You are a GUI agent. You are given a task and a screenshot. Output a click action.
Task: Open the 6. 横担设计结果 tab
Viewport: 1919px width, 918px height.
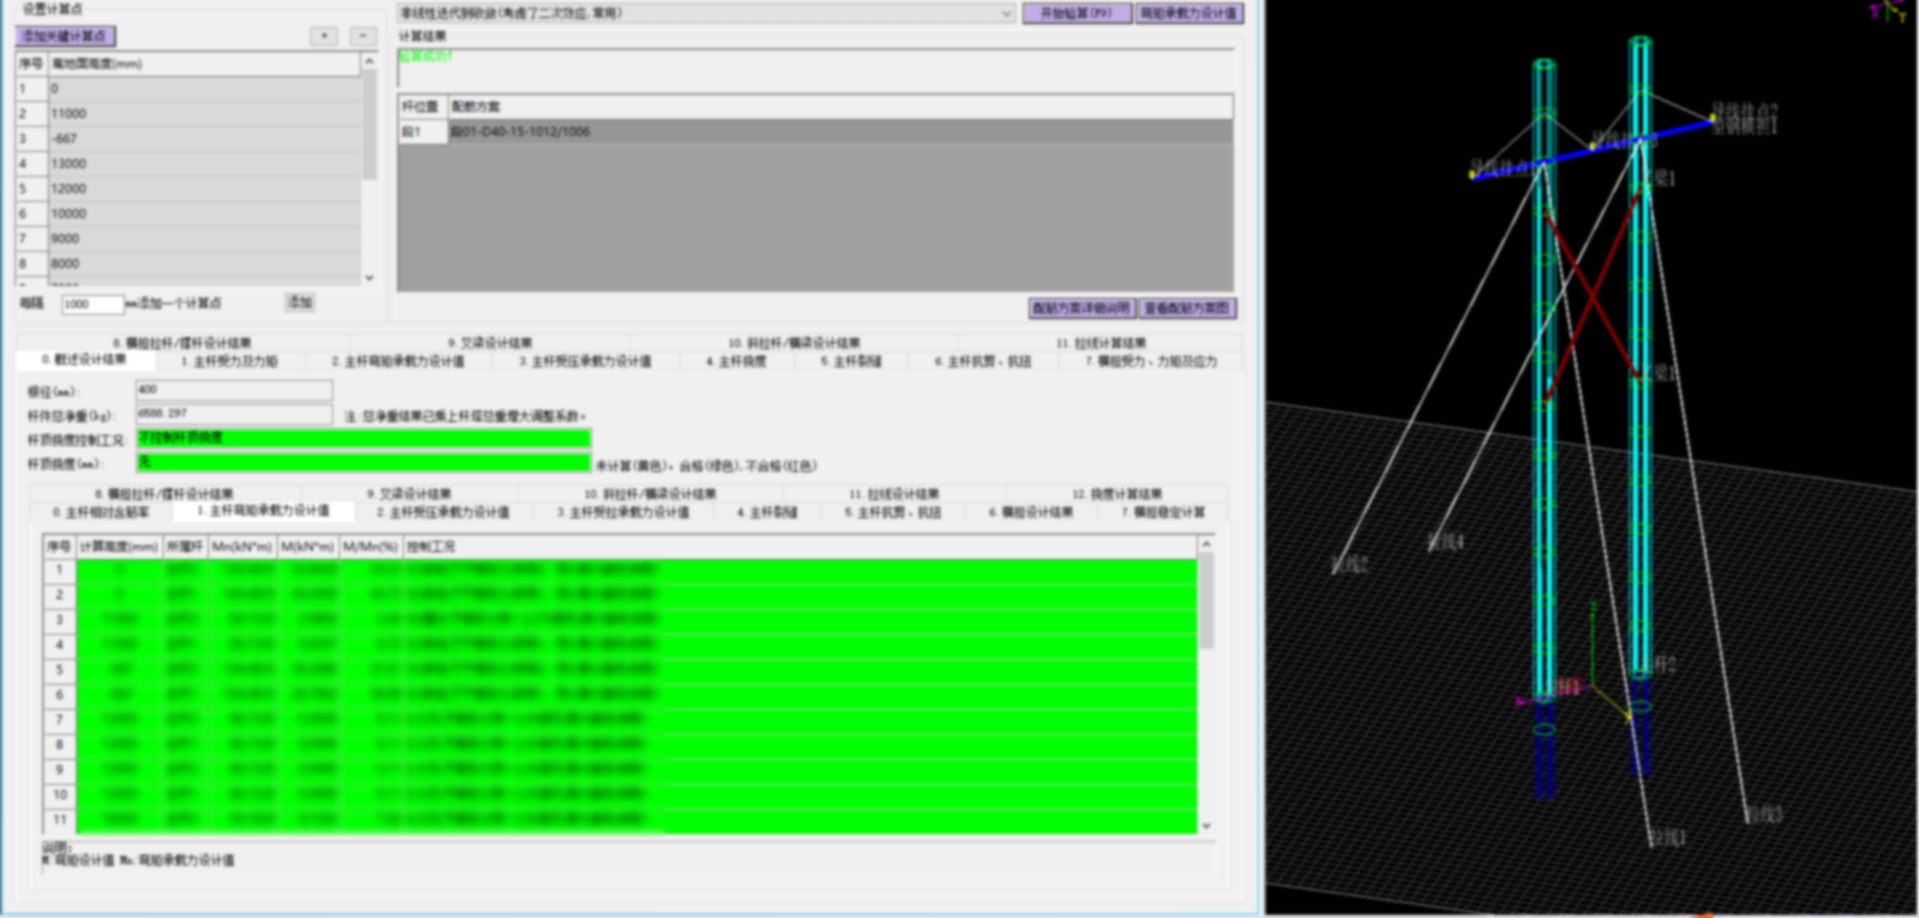[1030, 512]
